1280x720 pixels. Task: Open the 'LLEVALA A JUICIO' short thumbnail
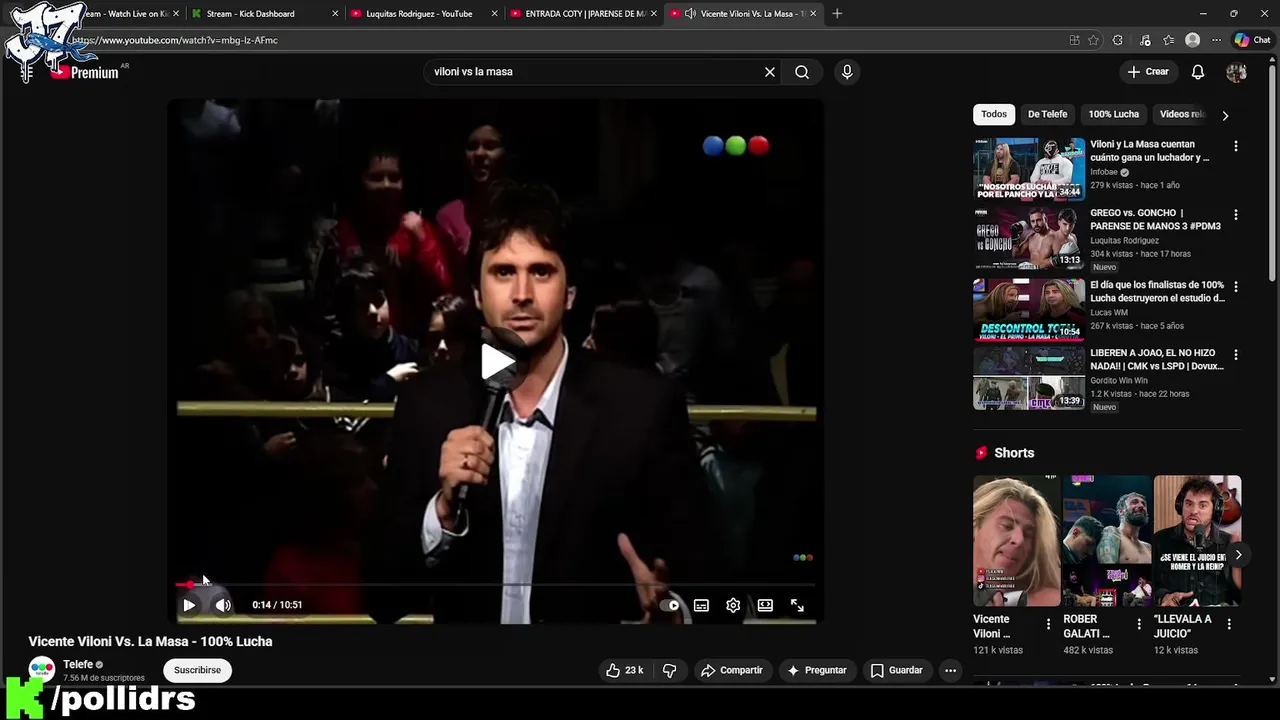tap(1197, 541)
